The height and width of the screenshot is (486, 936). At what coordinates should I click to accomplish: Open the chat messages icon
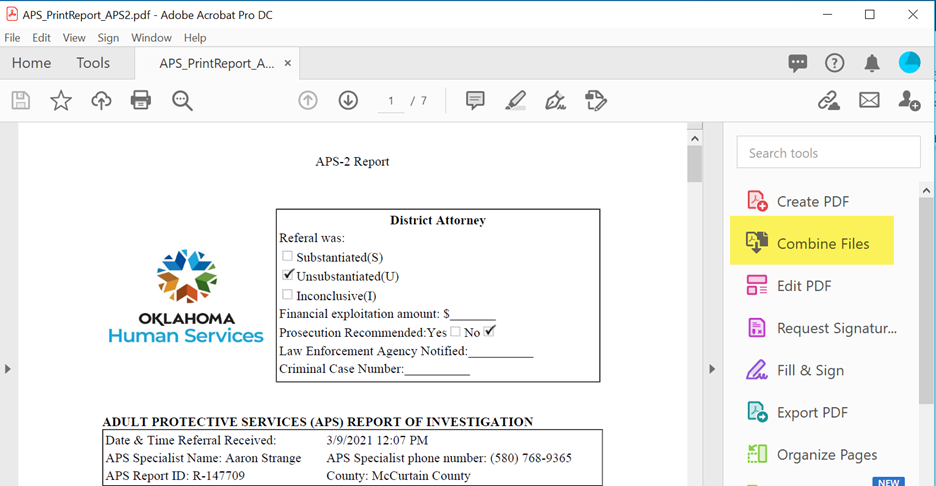(798, 63)
